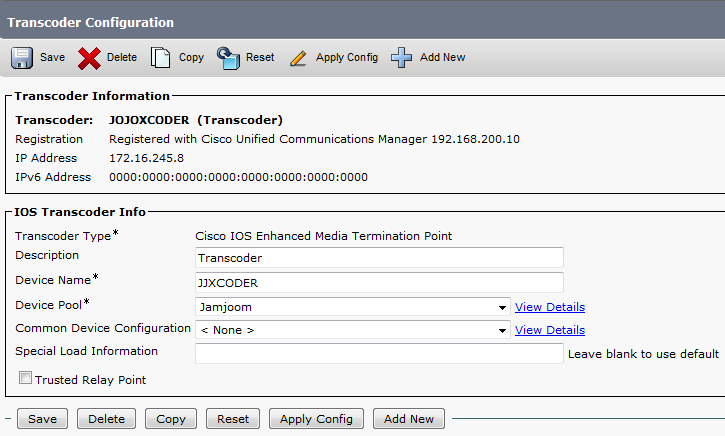Viewport: 725px width, 436px height.
Task: Click the Special Load Information field
Action: pos(379,353)
